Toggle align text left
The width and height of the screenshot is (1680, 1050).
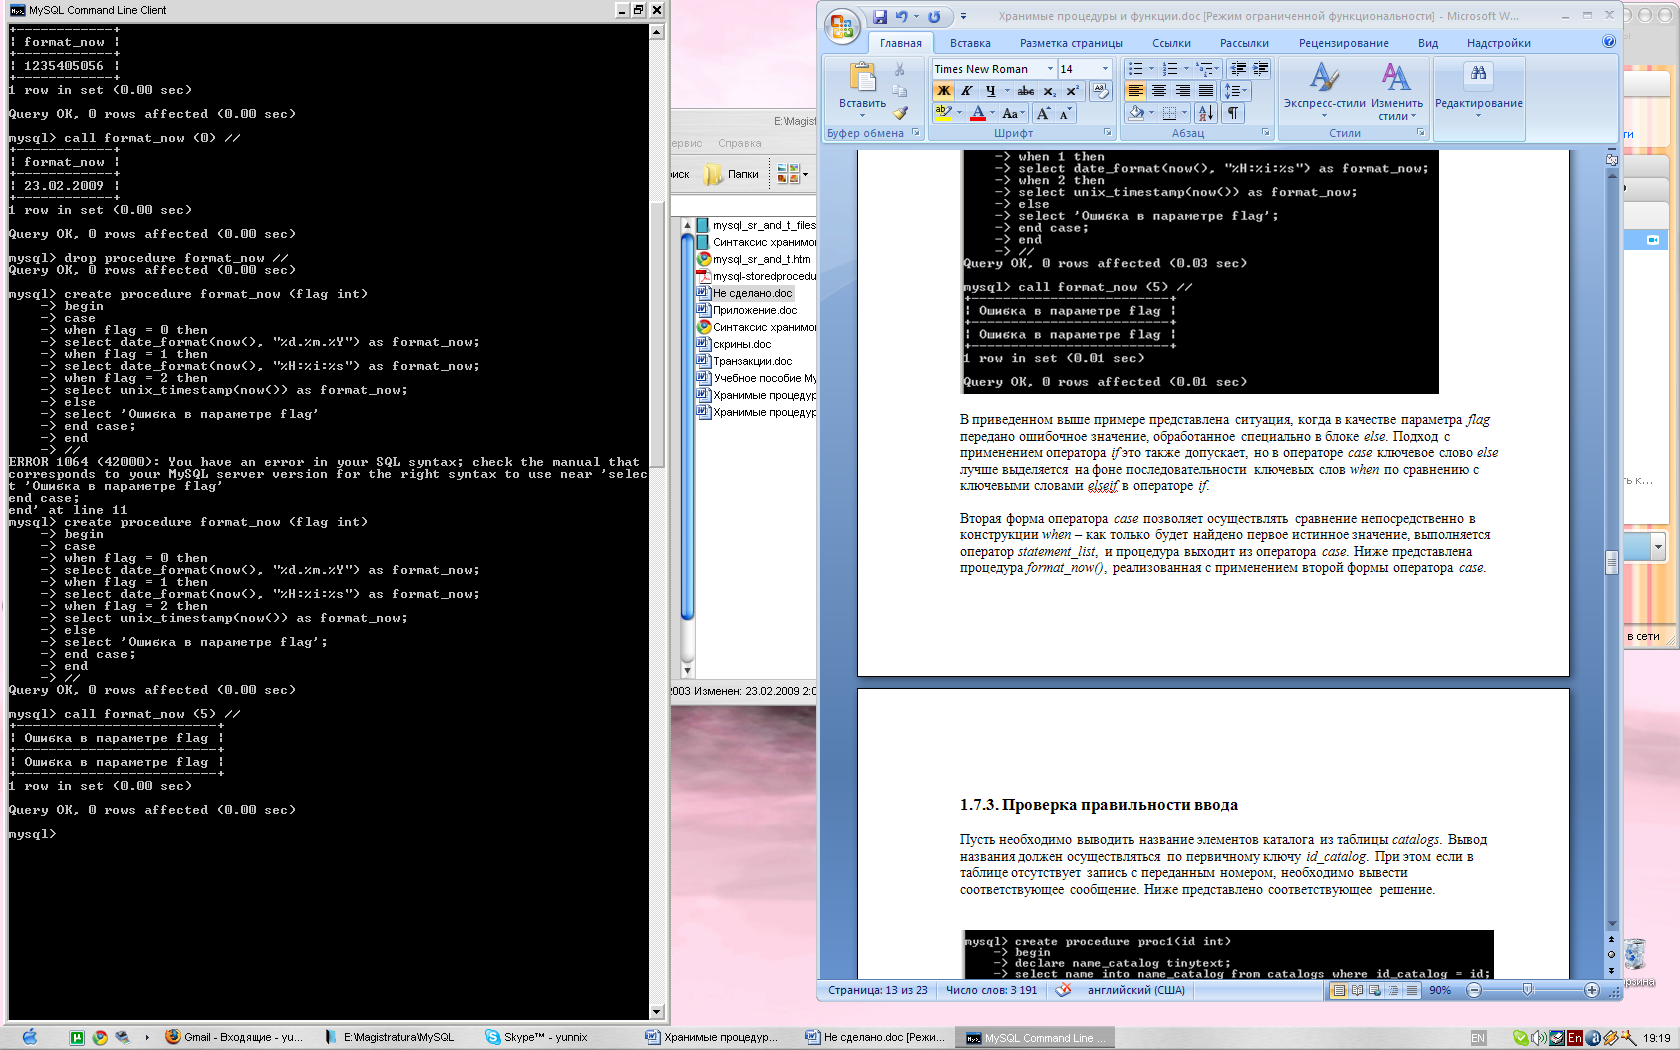[1136, 91]
